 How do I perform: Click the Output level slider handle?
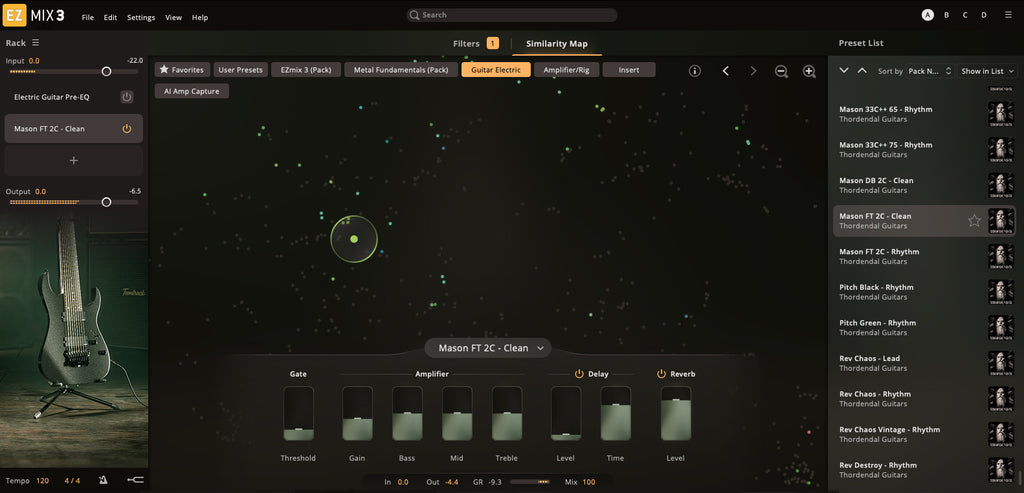(x=106, y=202)
